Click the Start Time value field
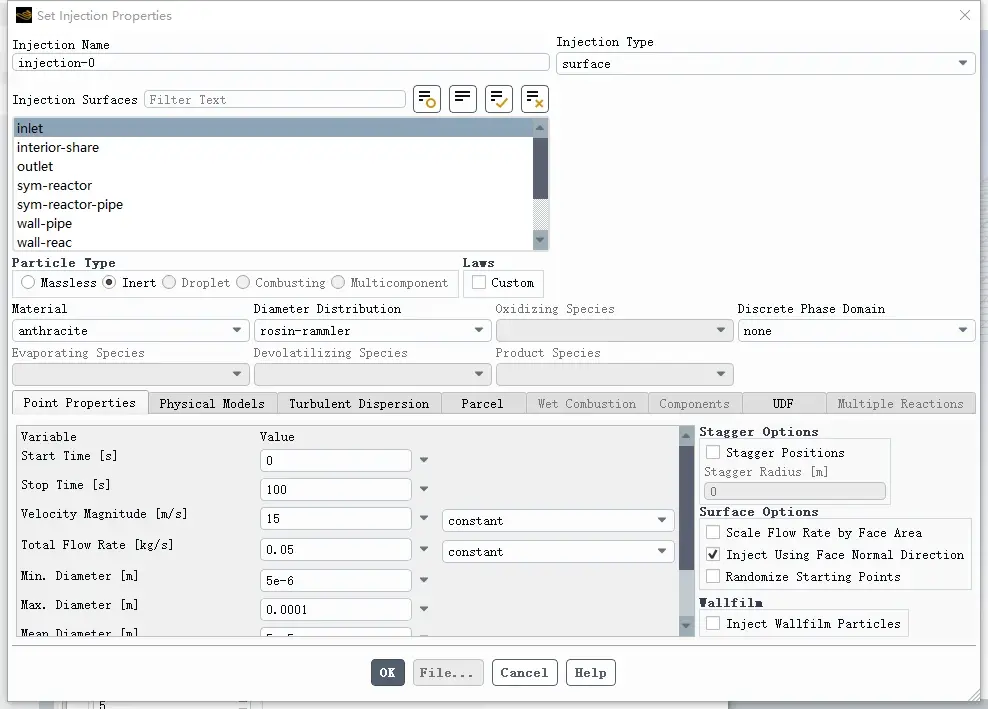The width and height of the screenshot is (988, 709). tap(336, 460)
